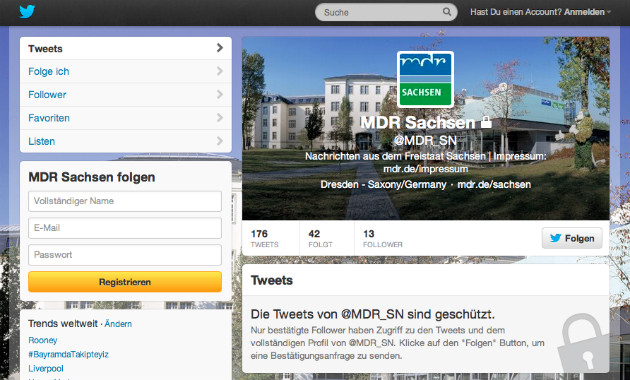Viewport: 630px width, 380px height.
Task: Click the chevron on the Favoriten row
Action: point(219,118)
